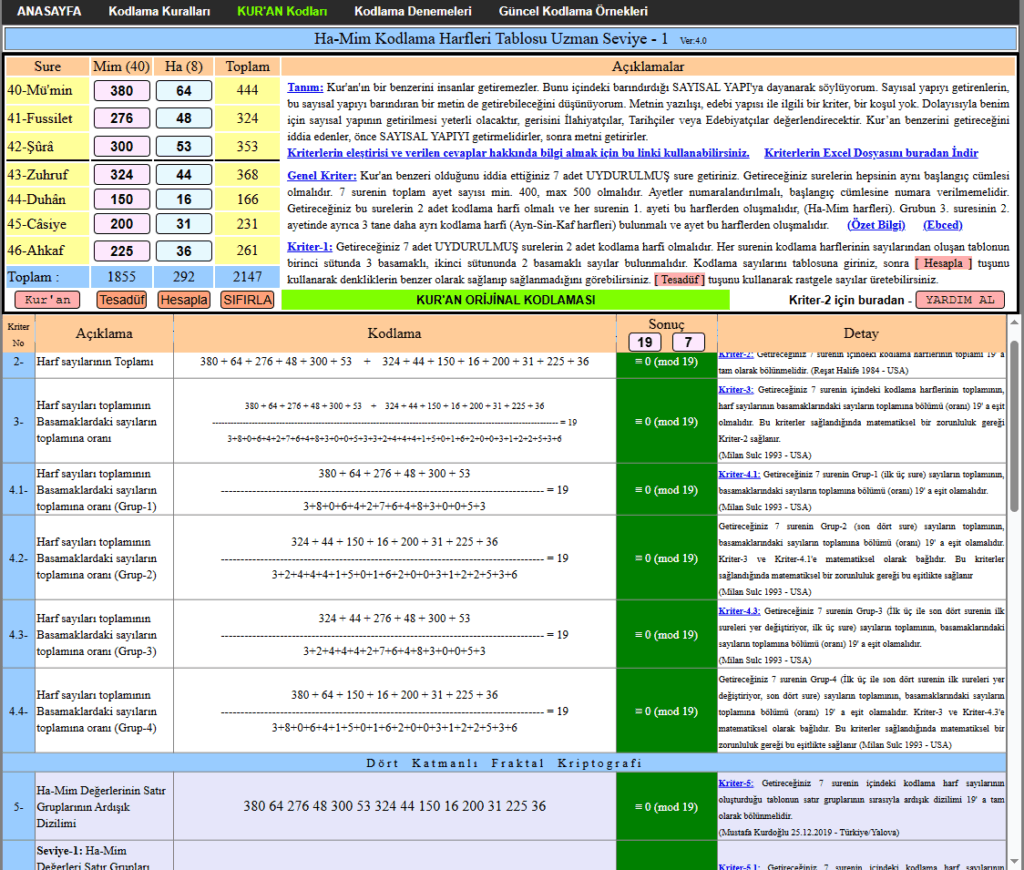The image size is (1024, 870).
Task: Click the '43-Zuhruf' sure label
Action: tap(37, 175)
